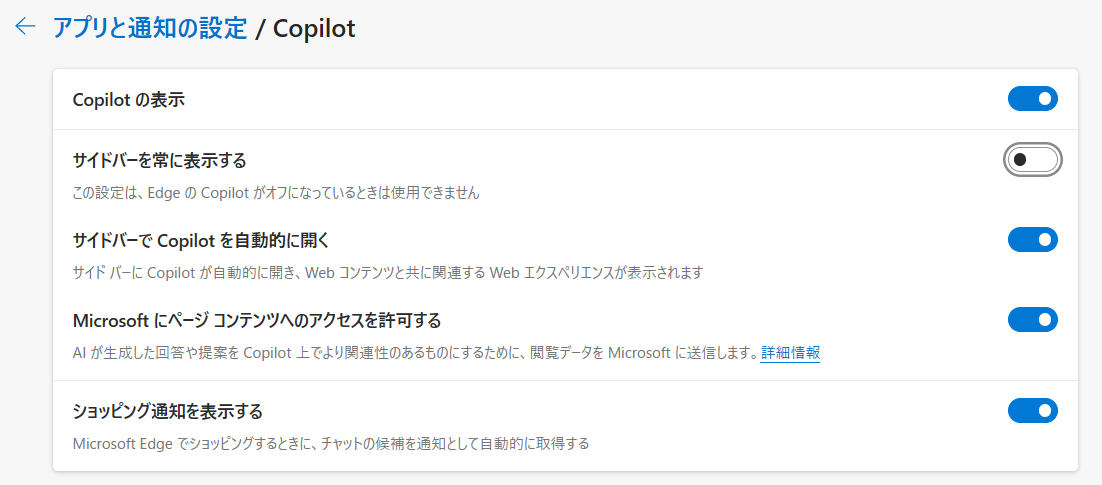The image size is (1102, 485).
Task: Click the slash separator in the breadcrumb
Action: click(x=260, y=28)
